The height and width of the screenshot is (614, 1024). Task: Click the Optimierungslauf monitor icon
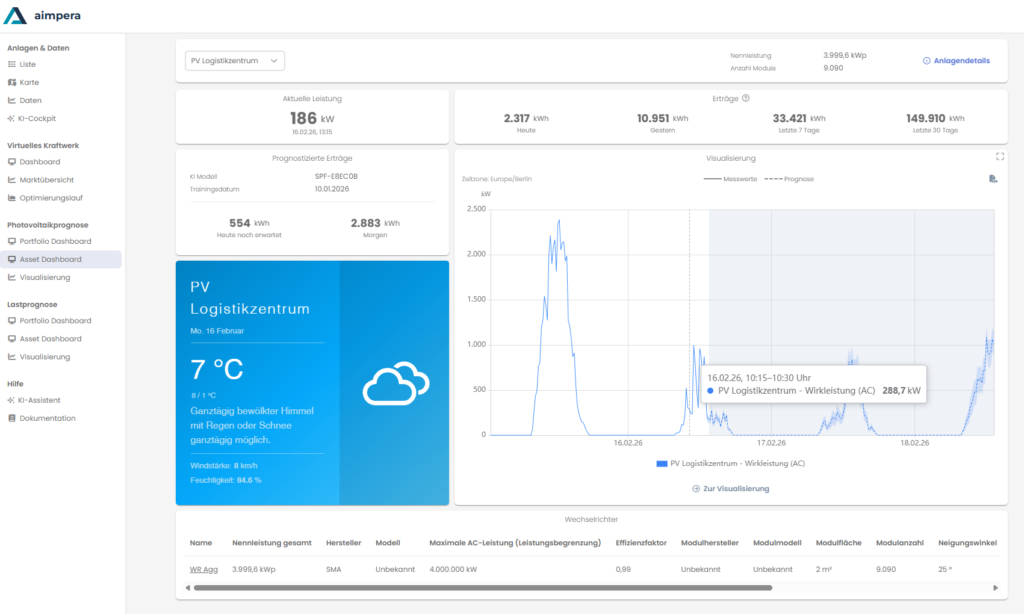[12, 198]
